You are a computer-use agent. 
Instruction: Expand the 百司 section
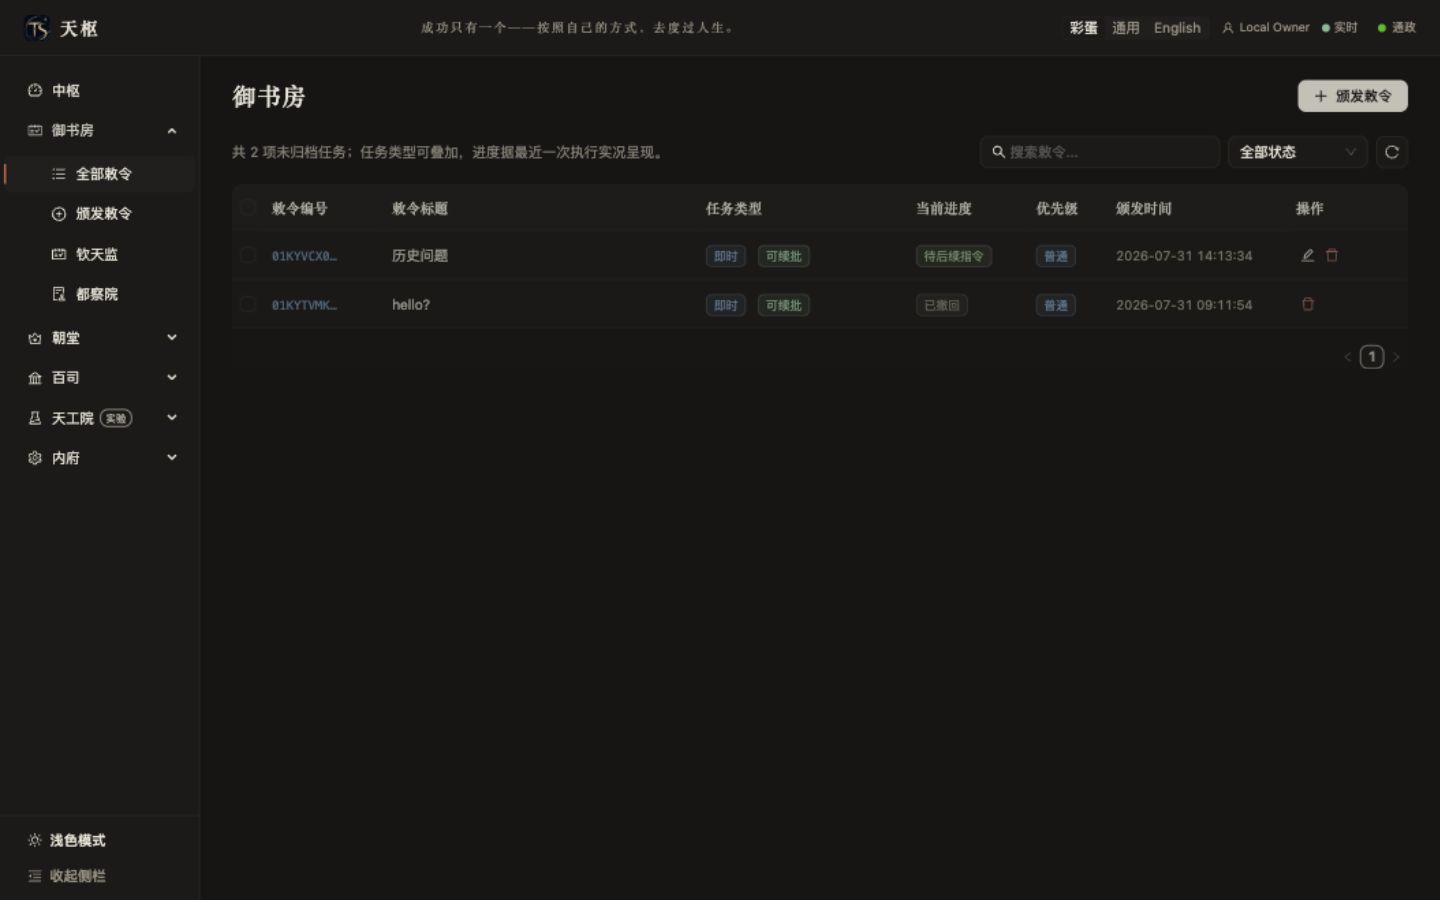100,378
